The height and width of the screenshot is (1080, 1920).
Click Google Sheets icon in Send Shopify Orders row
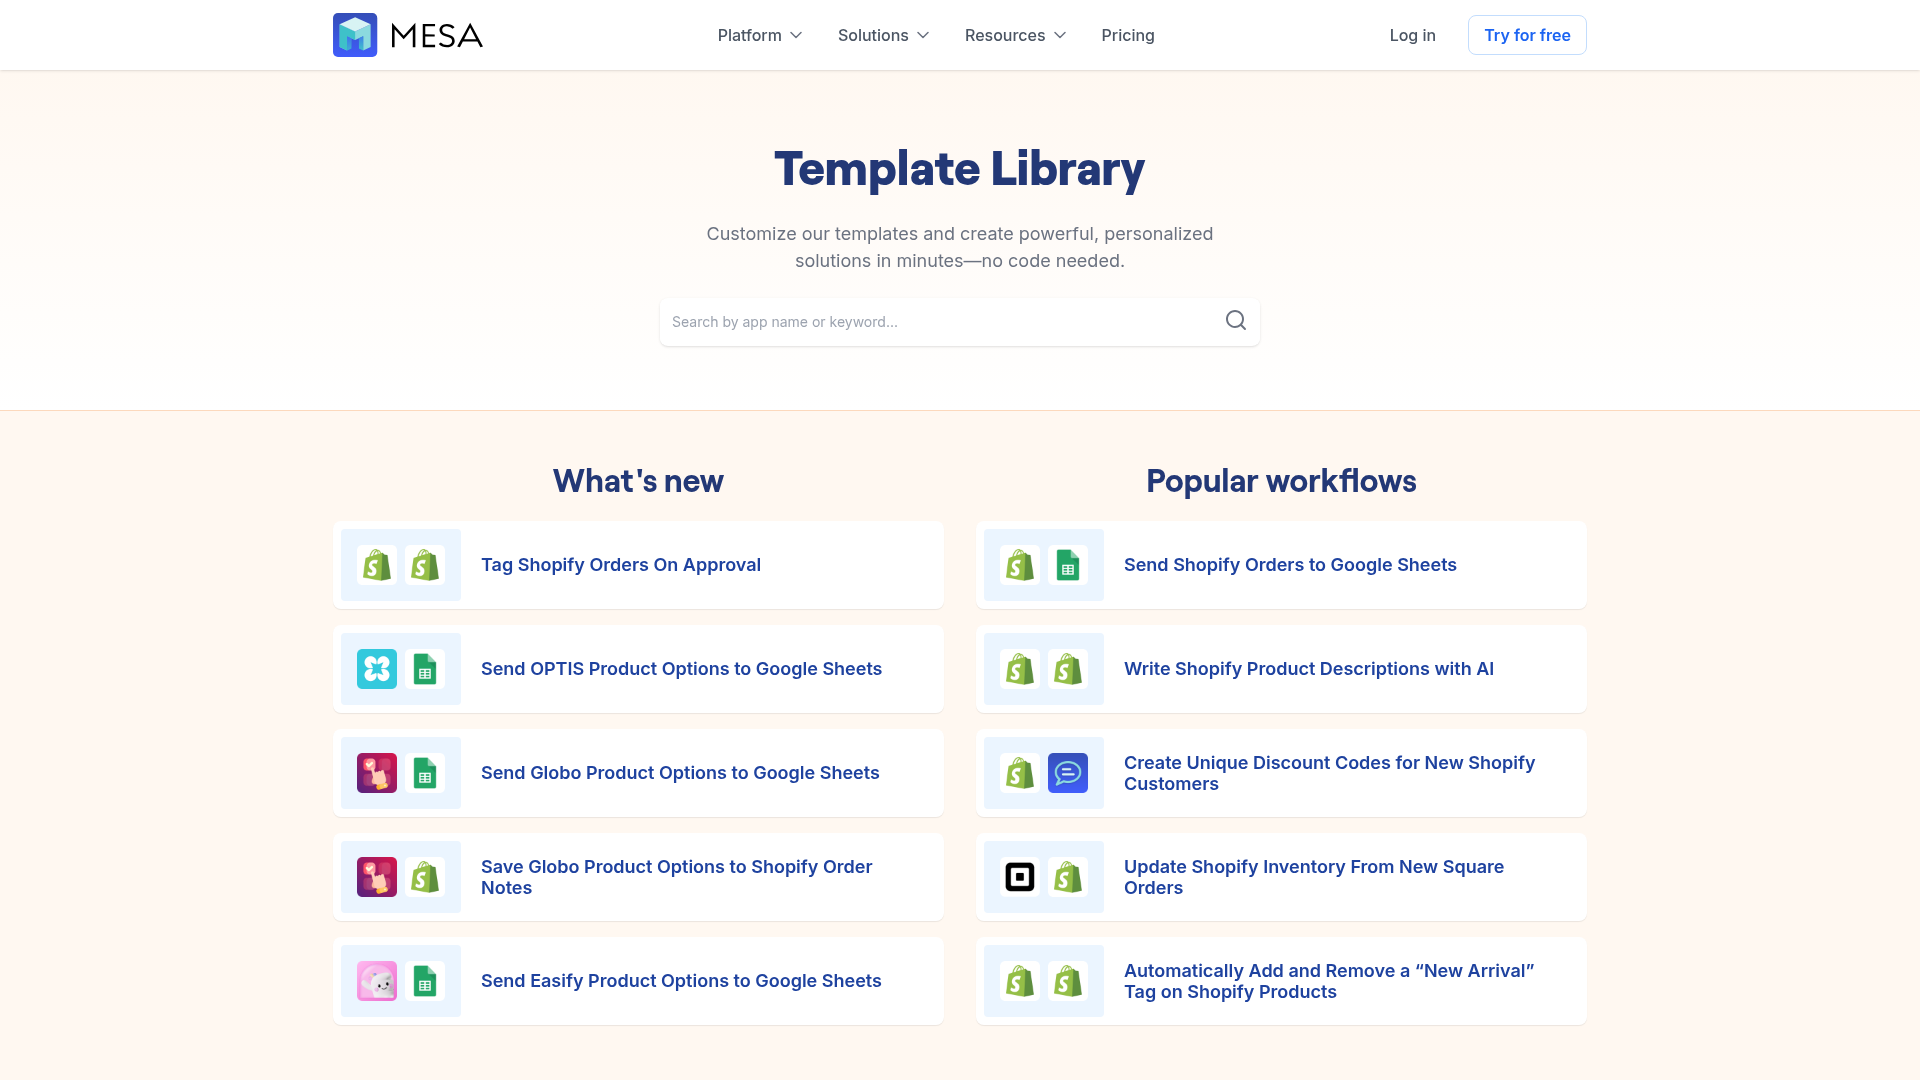click(1068, 565)
